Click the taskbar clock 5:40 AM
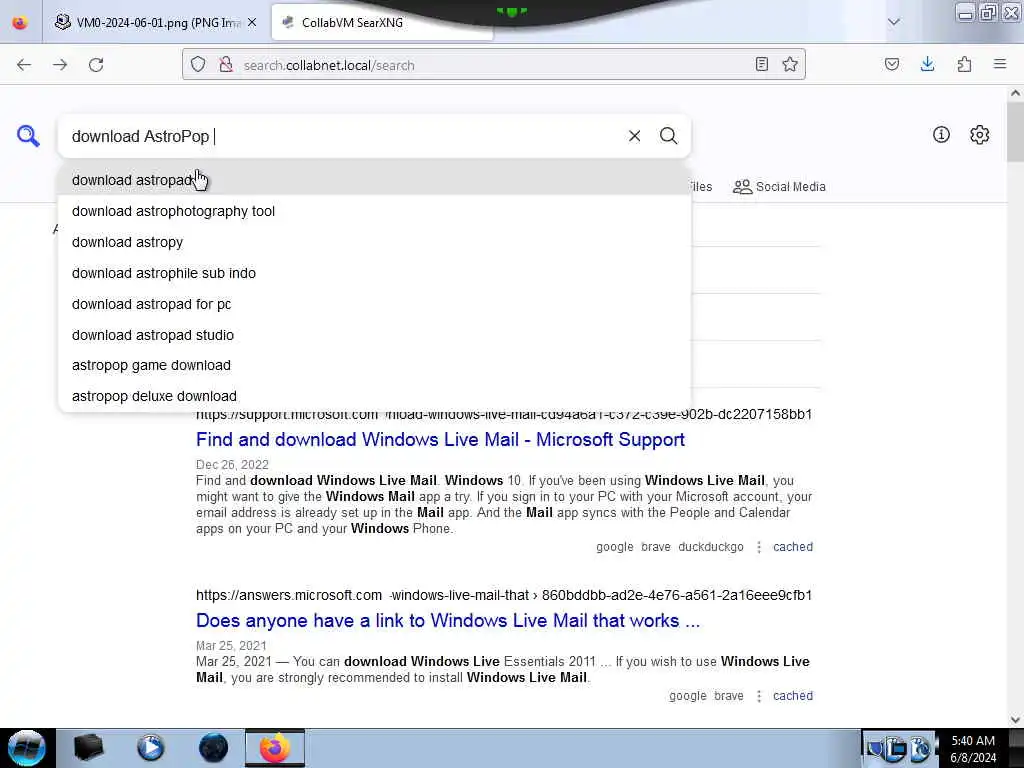 pos(973,741)
